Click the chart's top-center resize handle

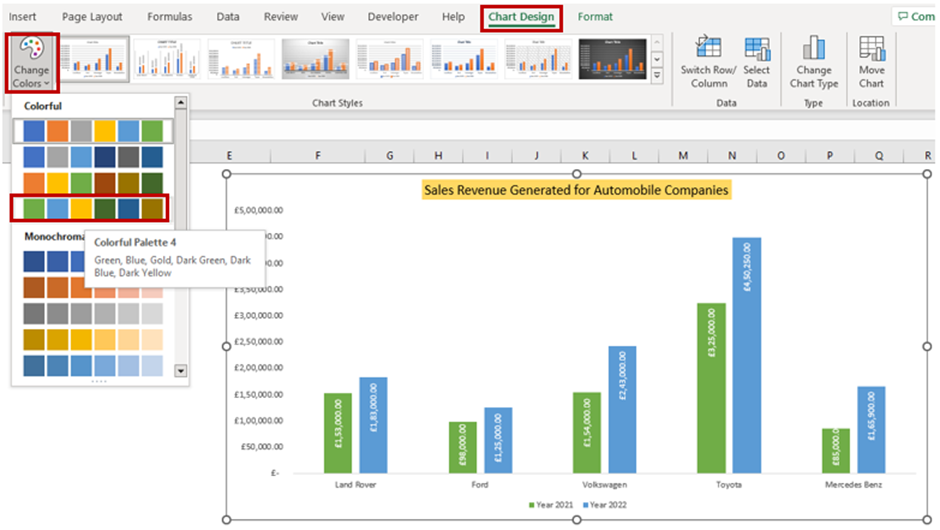pos(577,174)
